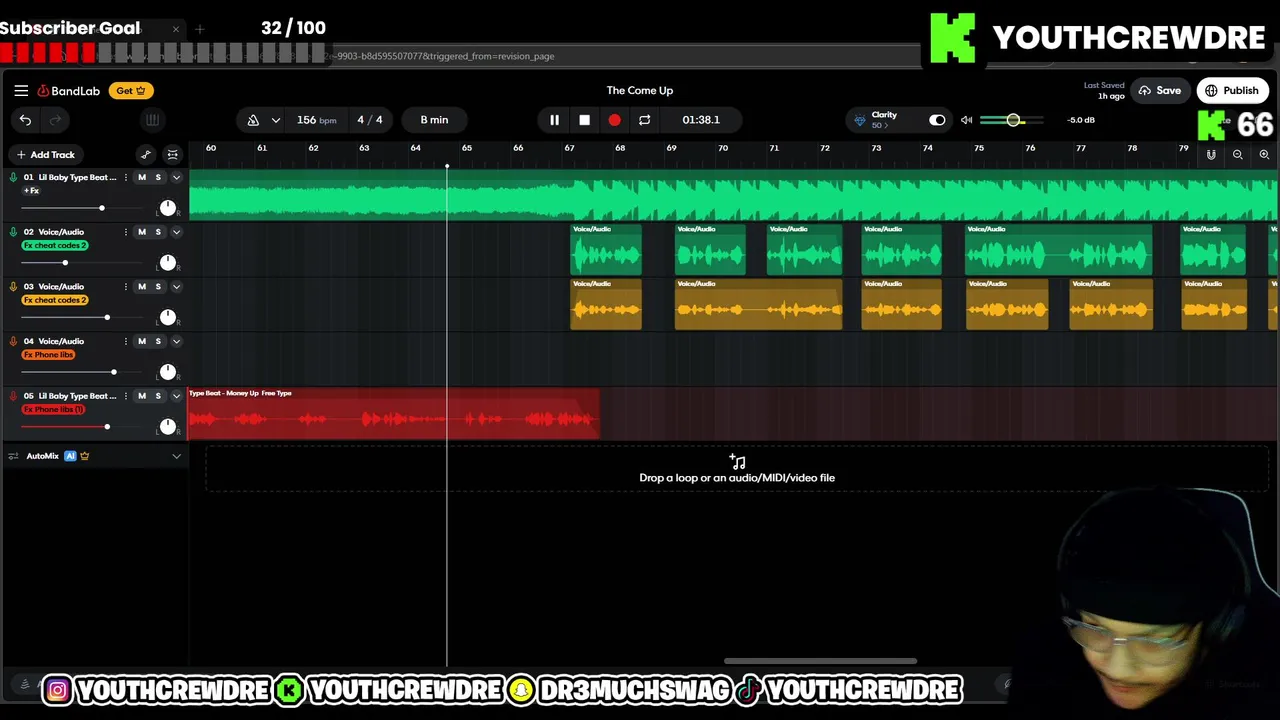The width and height of the screenshot is (1280, 720).
Task: Click the cycle loop icon
Action: [x=644, y=120]
